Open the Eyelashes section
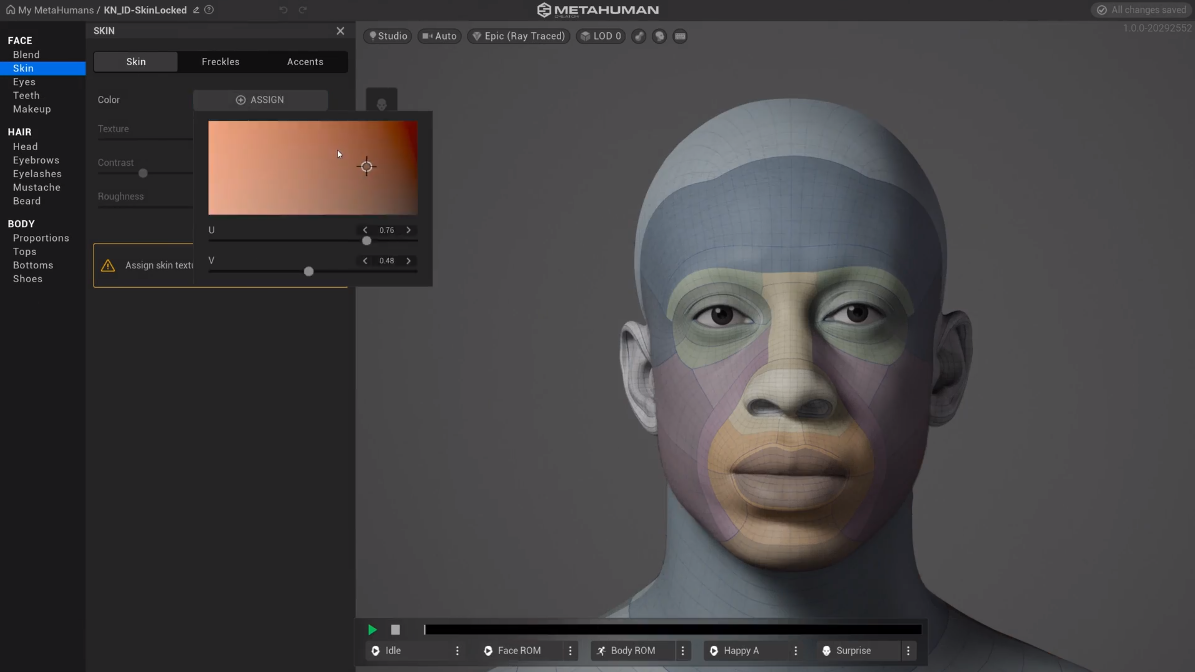 click(x=37, y=174)
